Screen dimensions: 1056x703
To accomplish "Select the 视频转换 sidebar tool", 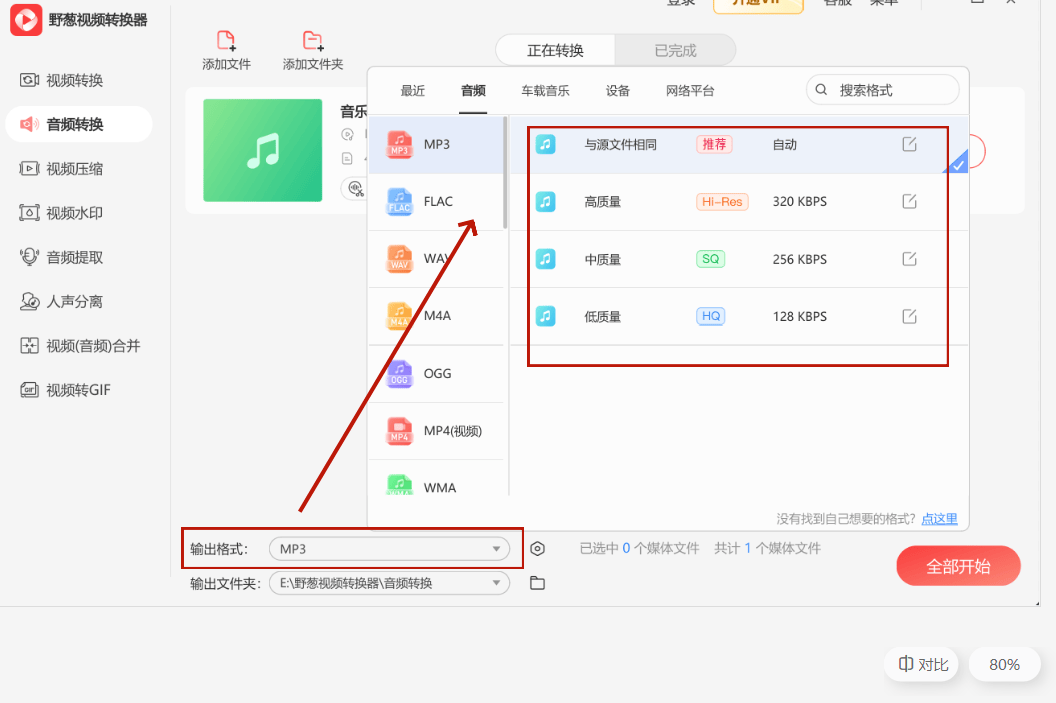I will coord(66,80).
